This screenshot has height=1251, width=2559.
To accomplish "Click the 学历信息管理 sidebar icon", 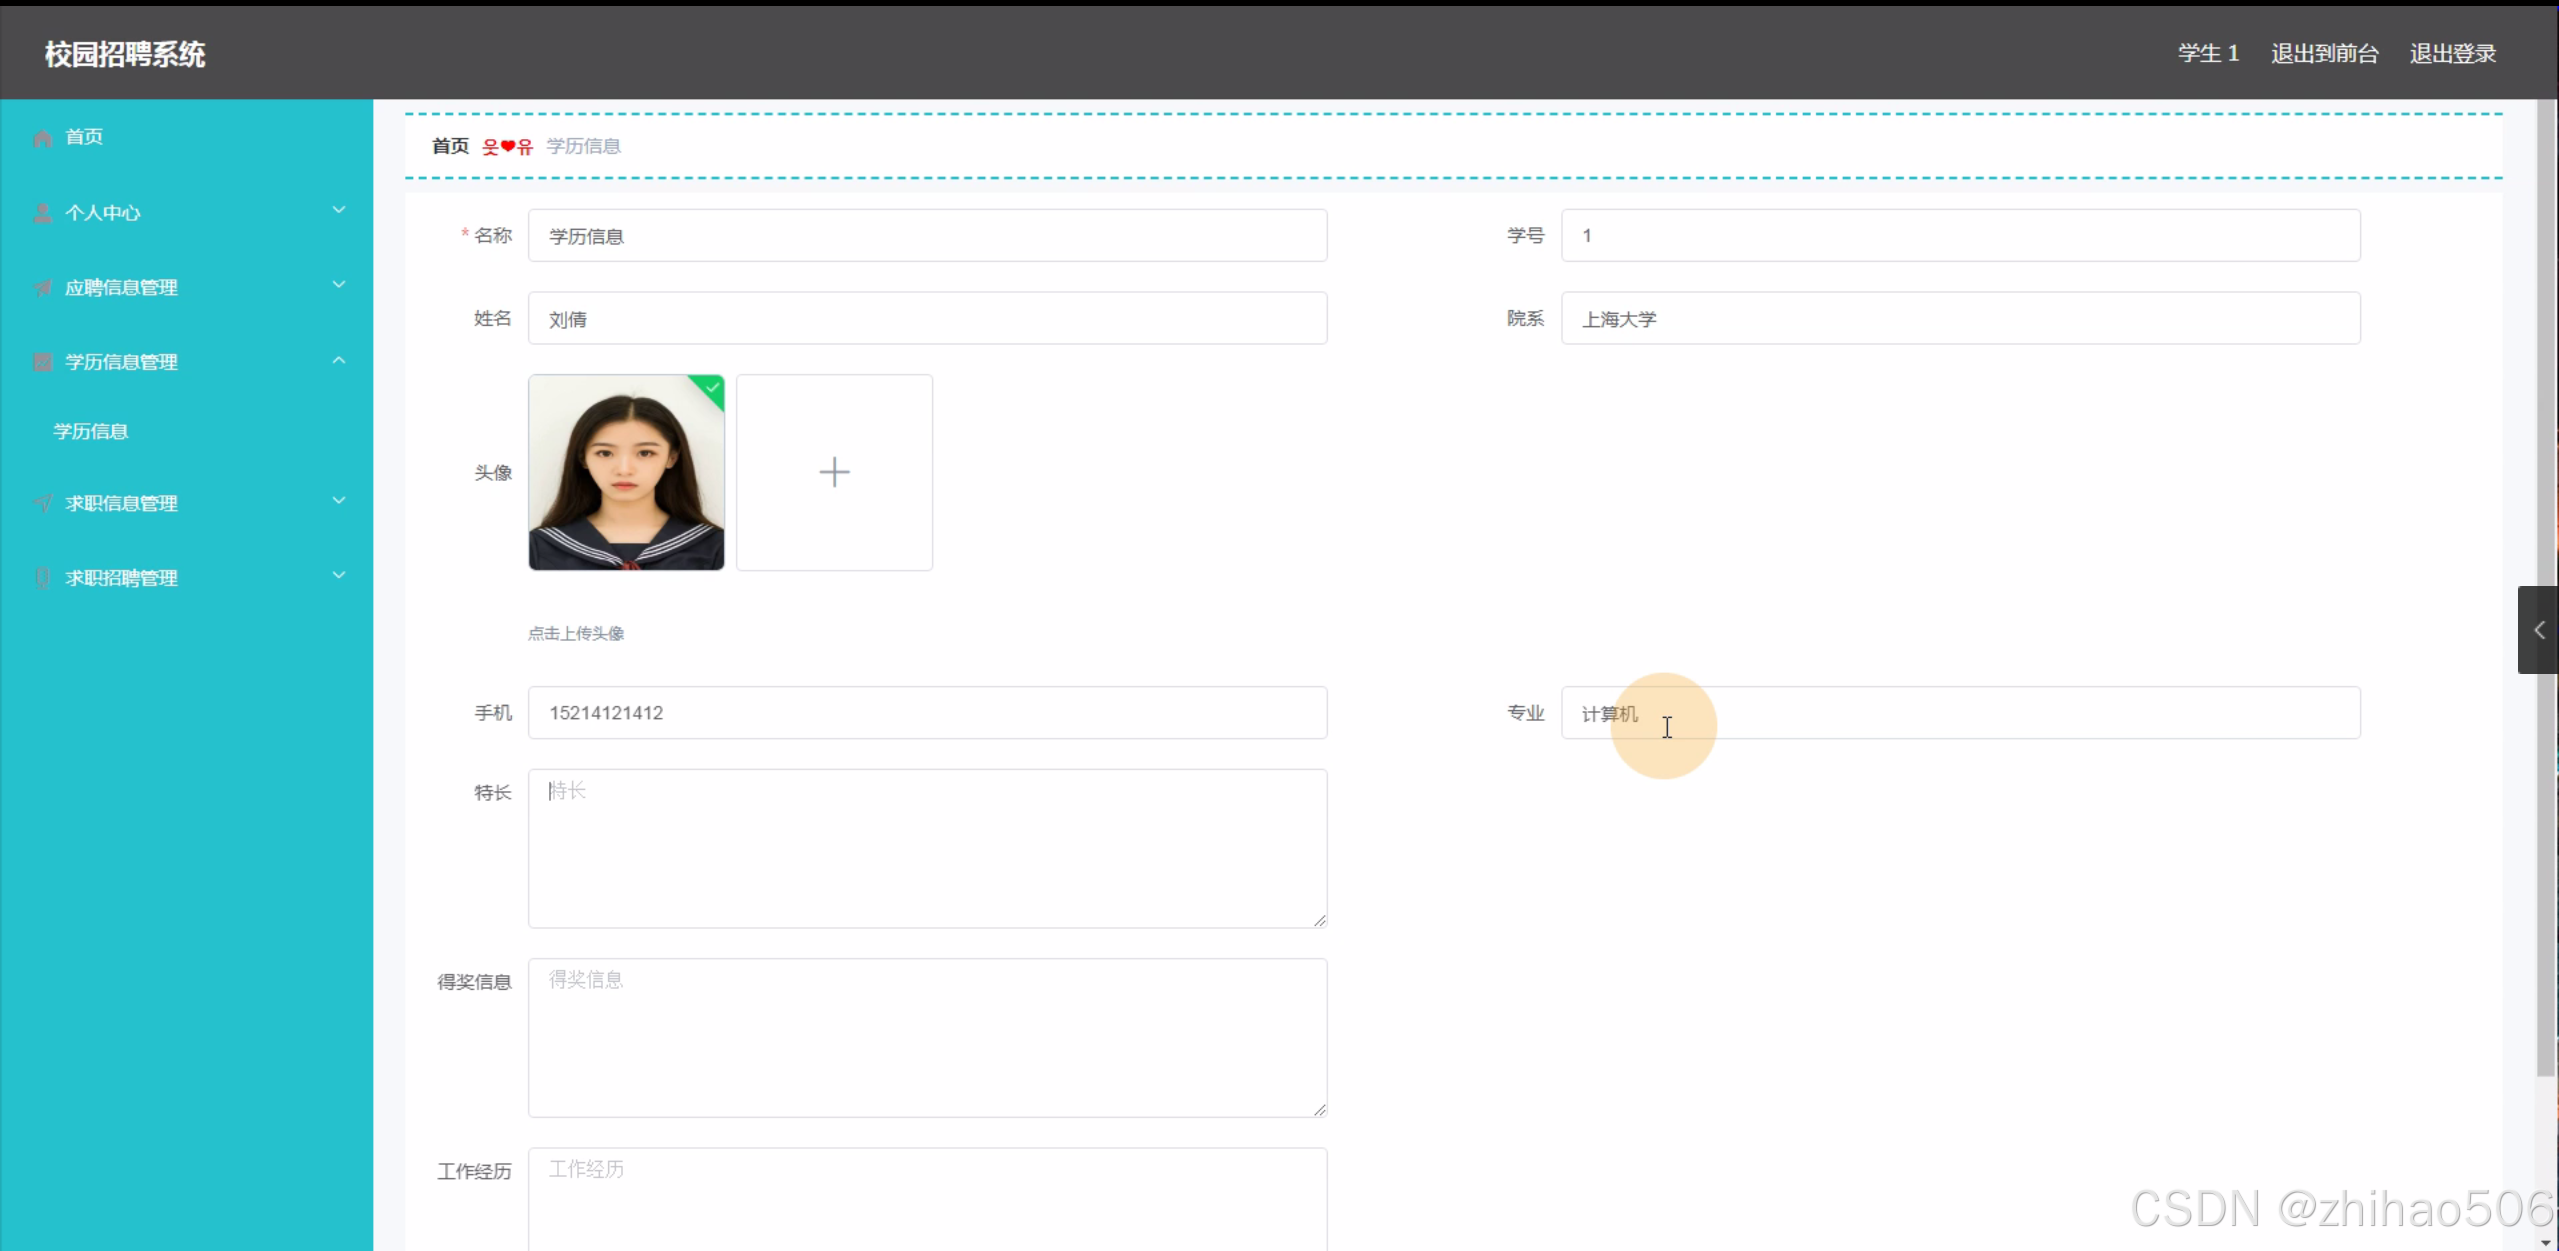I will pyautogui.click(x=42, y=362).
